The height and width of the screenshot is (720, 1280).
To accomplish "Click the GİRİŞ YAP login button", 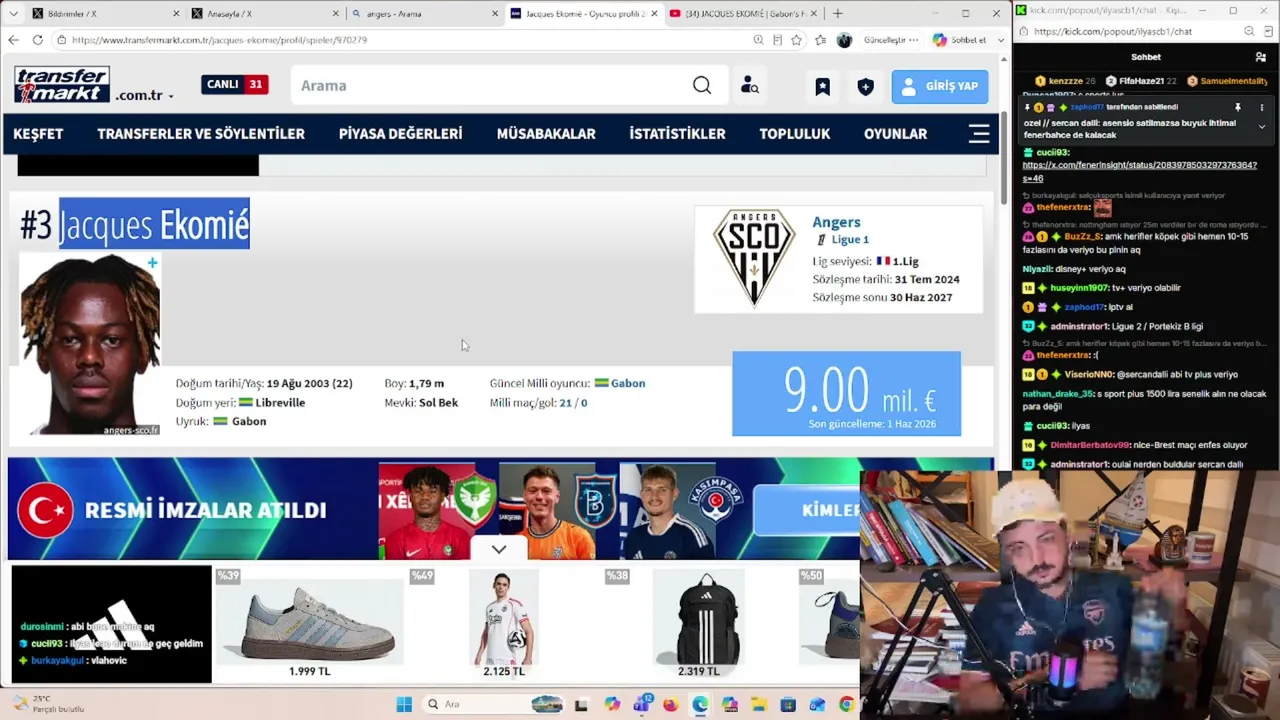I will pyautogui.click(x=940, y=86).
